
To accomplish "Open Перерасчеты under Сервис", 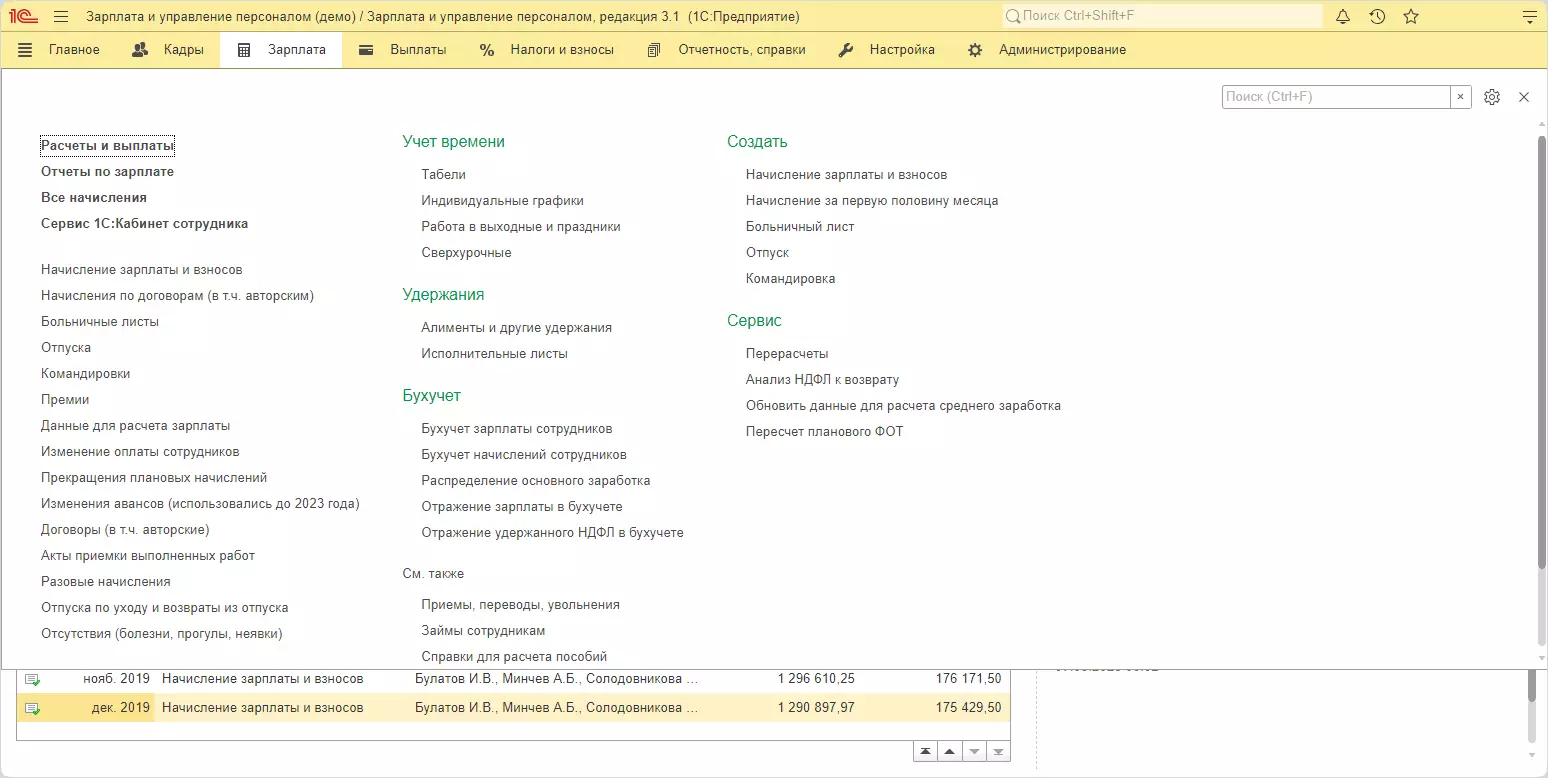I will coord(787,354).
